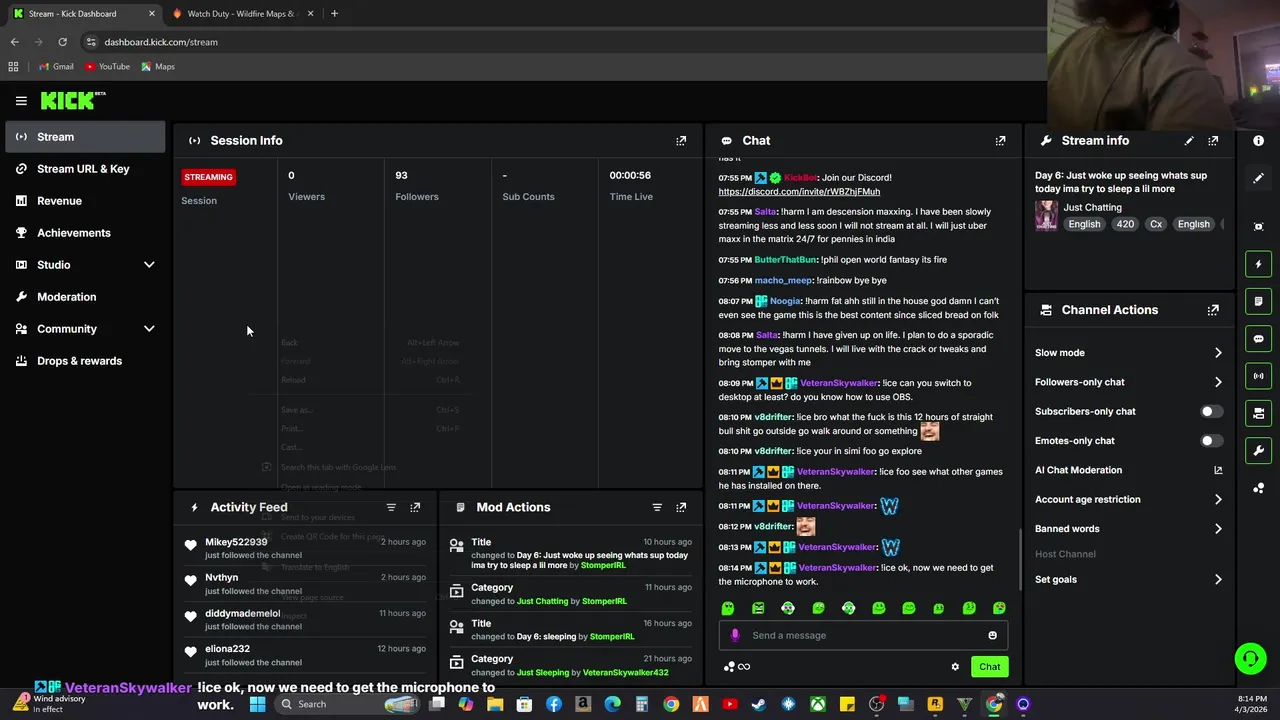The image size is (1280, 720).
Task: Open Banned words settings
Action: tap(1129, 529)
